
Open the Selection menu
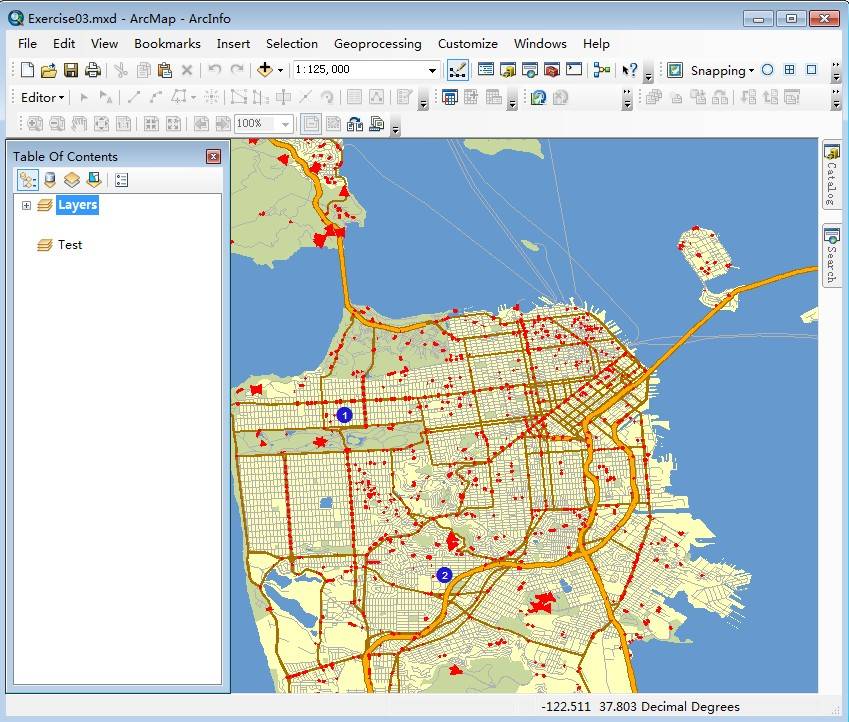(292, 43)
